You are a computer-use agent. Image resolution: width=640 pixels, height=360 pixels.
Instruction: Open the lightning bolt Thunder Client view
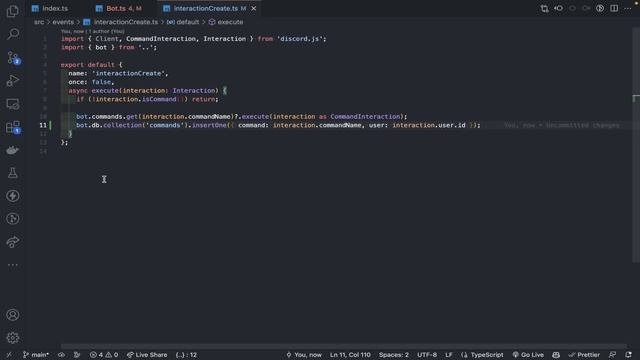coord(13,196)
